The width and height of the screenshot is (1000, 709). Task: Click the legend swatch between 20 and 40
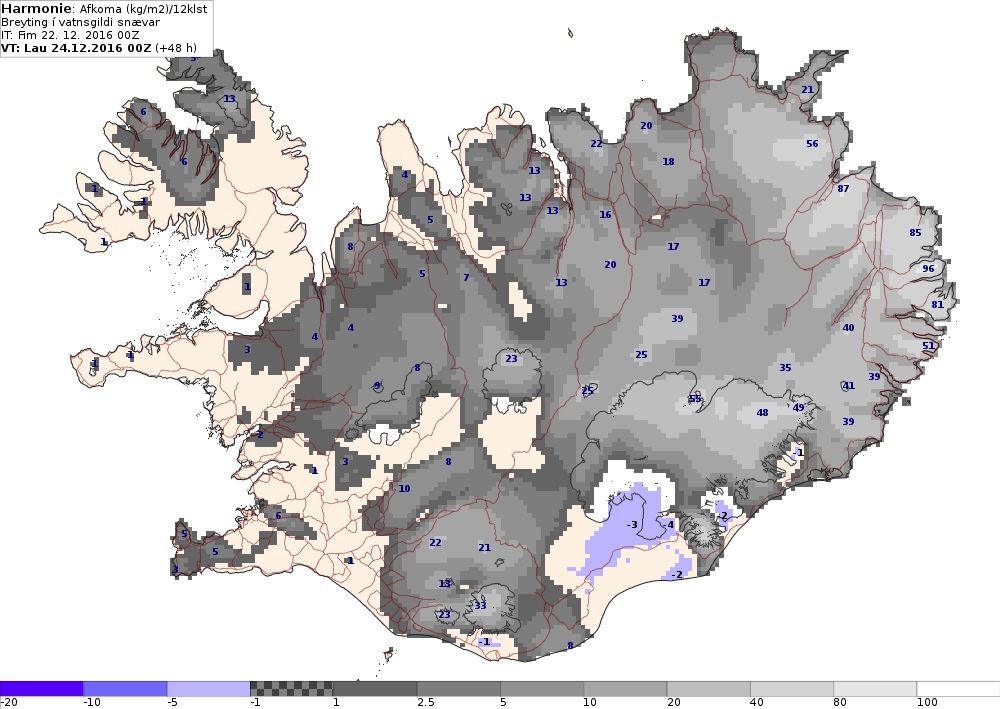pyautogui.click(x=709, y=689)
